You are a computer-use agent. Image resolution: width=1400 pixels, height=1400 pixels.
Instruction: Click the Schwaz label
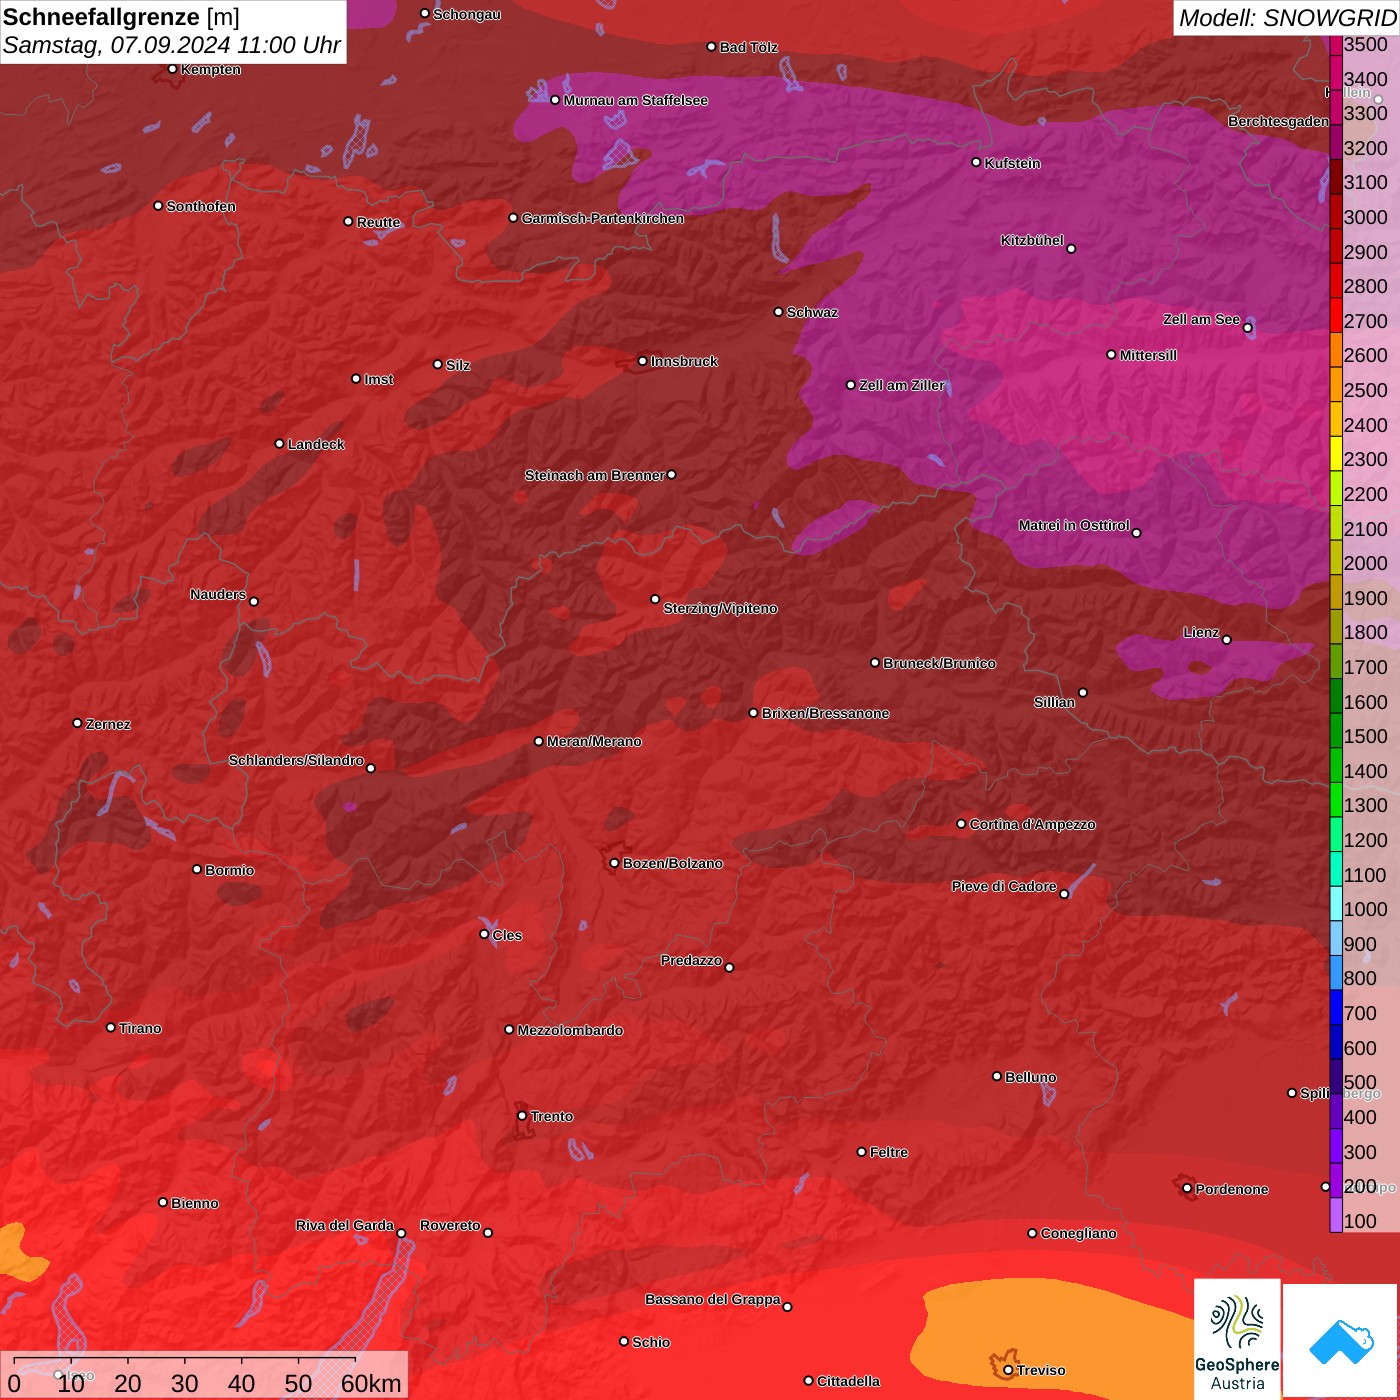click(x=812, y=312)
